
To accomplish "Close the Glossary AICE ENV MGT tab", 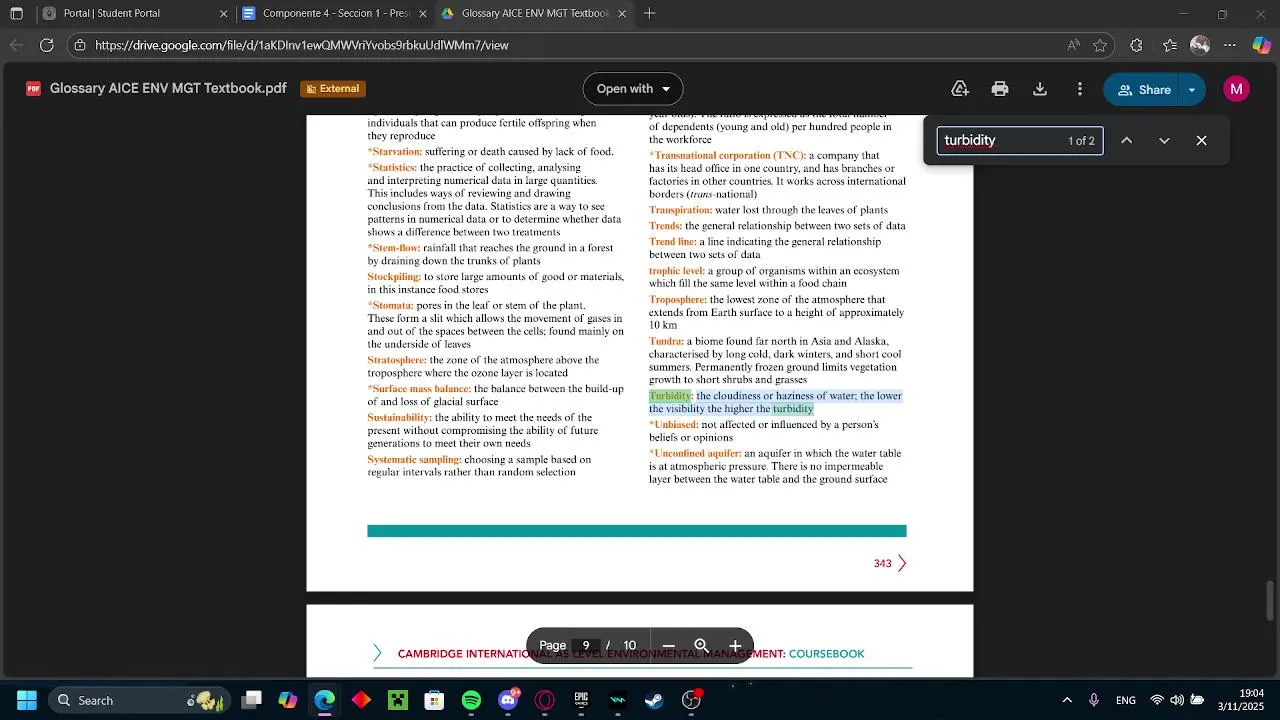I will pyautogui.click(x=622, y=14).
